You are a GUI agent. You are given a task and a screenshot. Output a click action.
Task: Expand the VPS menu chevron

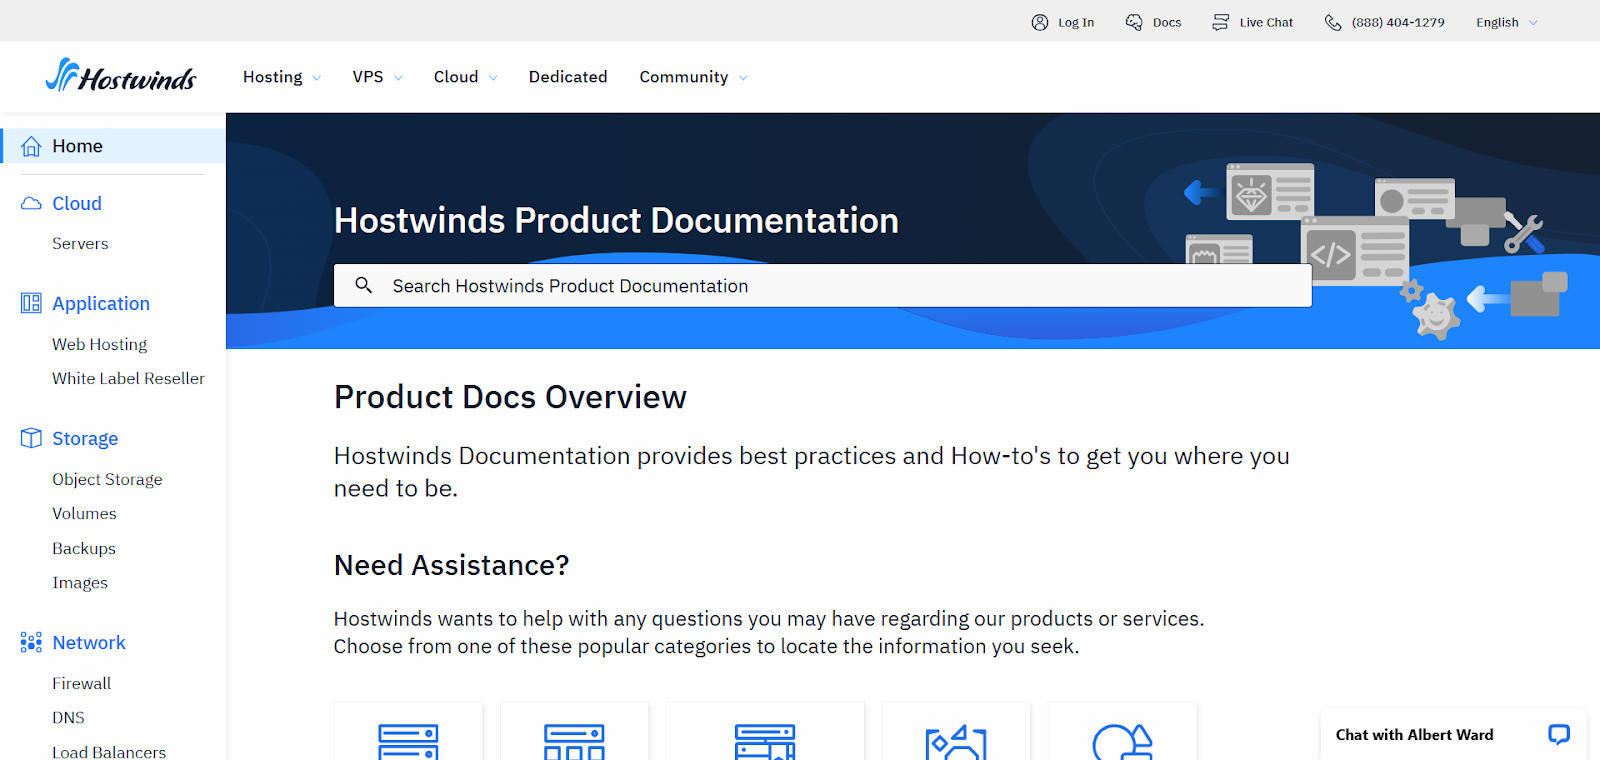[x=398, y=78]
